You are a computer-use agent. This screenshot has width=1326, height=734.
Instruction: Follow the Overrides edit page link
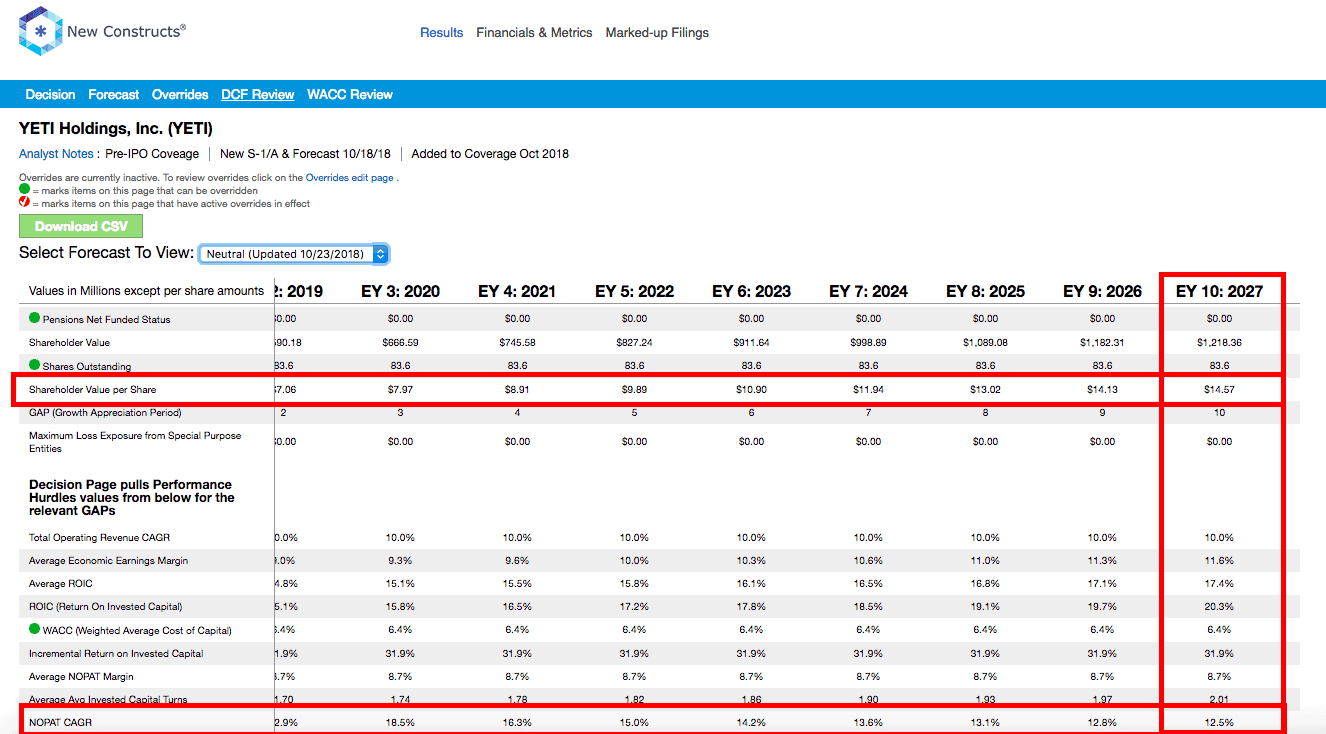[x=350, y=178]
